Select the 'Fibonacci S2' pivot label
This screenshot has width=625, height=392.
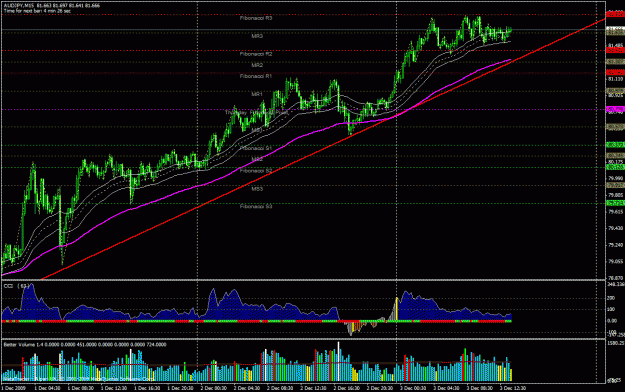click(256, 171)
